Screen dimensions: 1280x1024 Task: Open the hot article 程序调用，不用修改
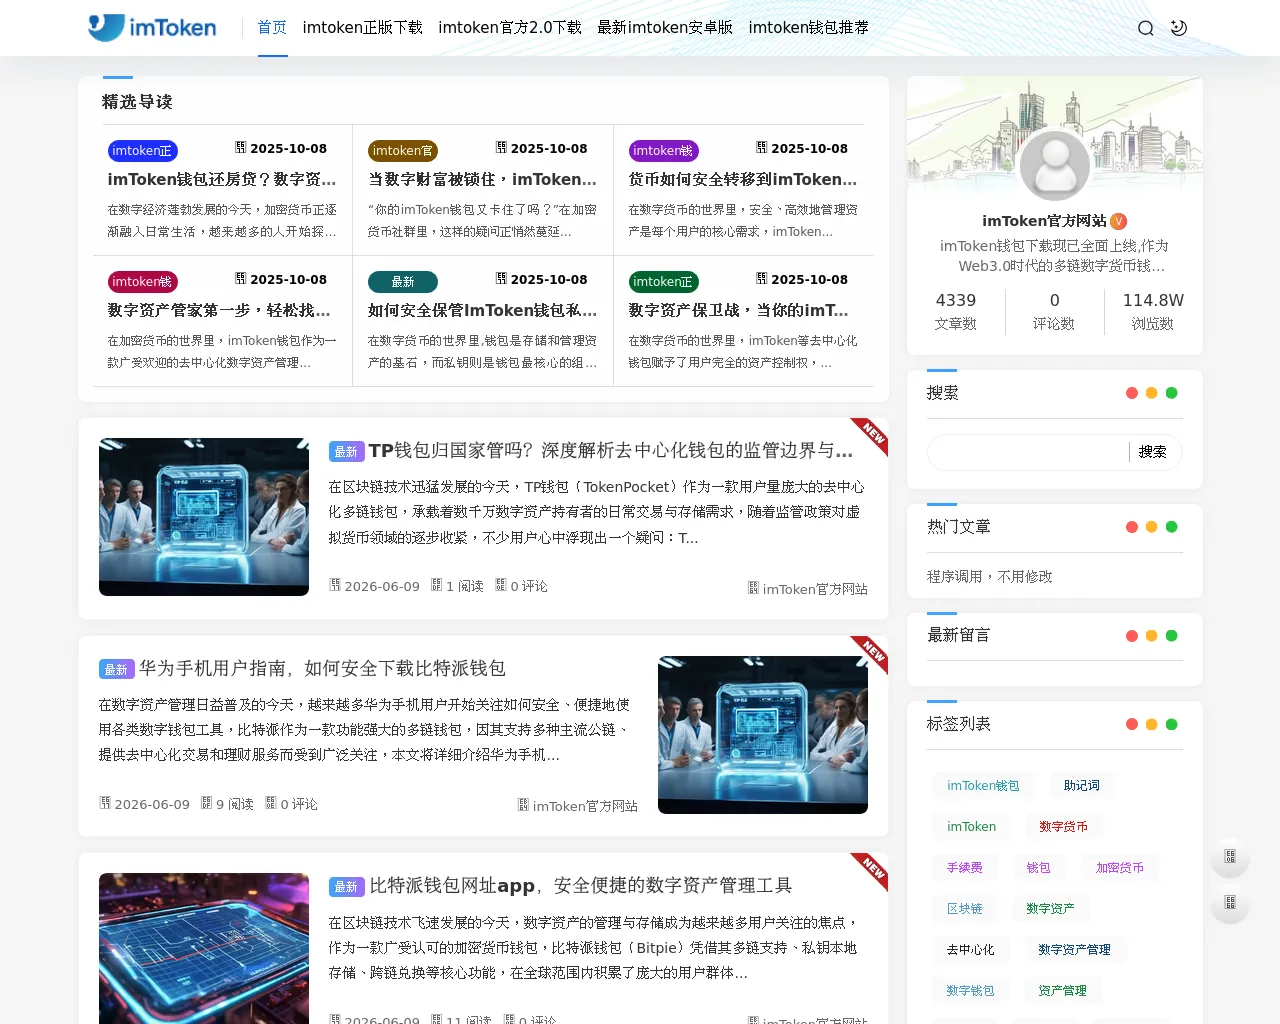[x=989, y=577]
